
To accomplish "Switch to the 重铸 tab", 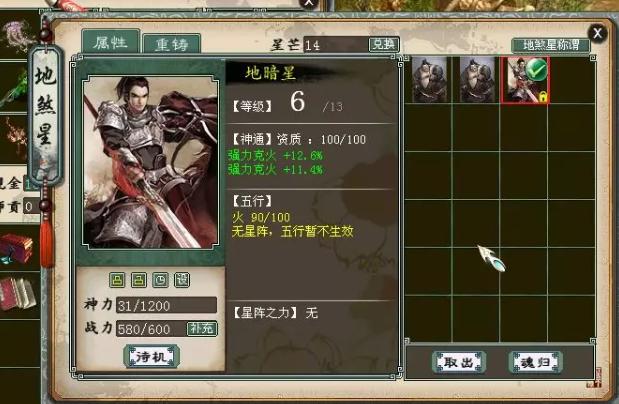I will click(x=172, y=44).
